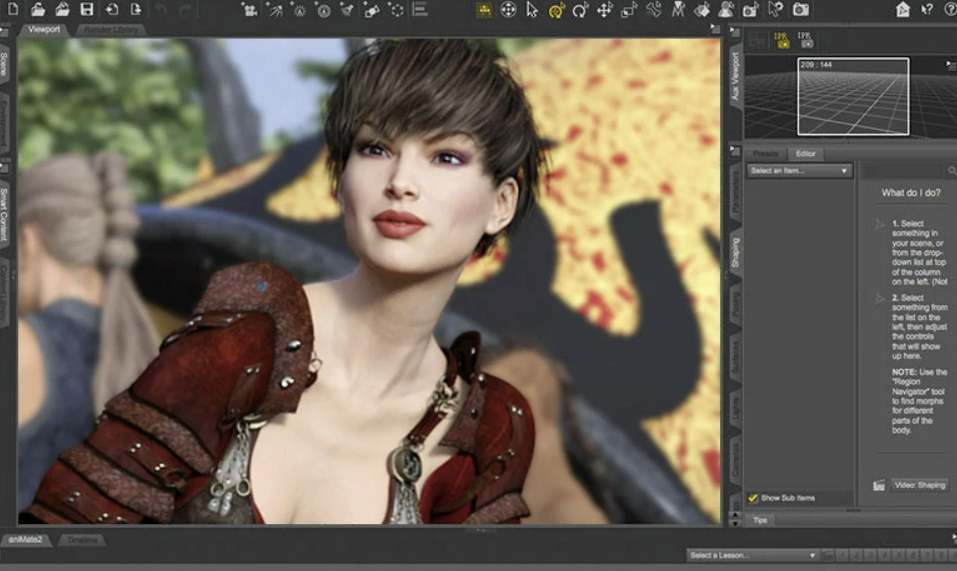
Task: Click the Video: Shaping button
Action: pyautogui.click(x=918, y=485)
